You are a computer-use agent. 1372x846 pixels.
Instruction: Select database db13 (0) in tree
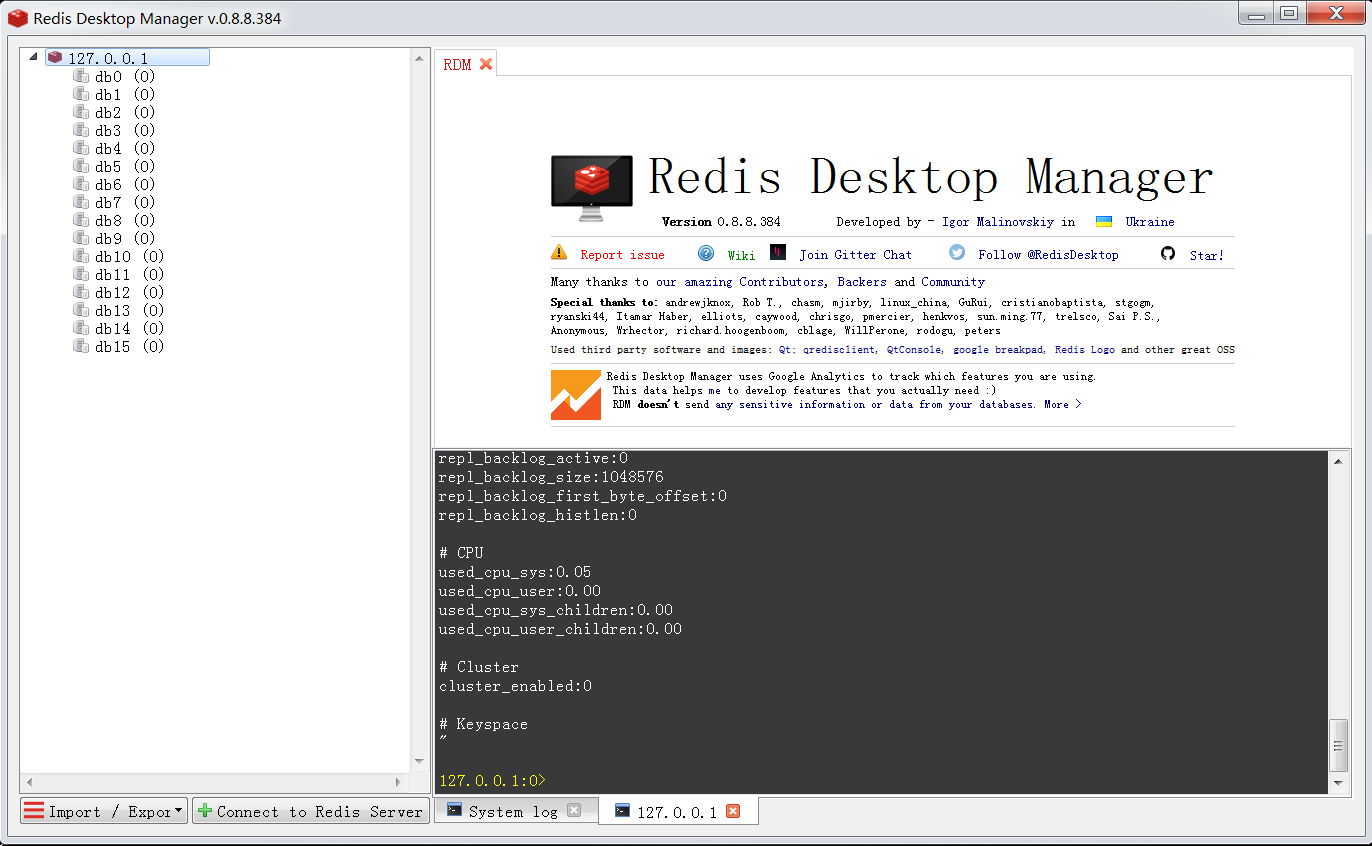pyautogui.click(x=129, y=311)
